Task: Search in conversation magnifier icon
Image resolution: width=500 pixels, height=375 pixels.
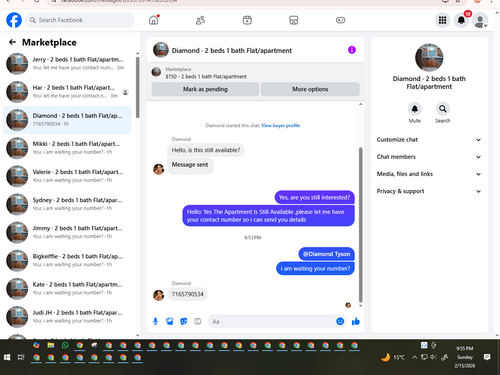Action: pyautogui.click(x=443, y=109)
